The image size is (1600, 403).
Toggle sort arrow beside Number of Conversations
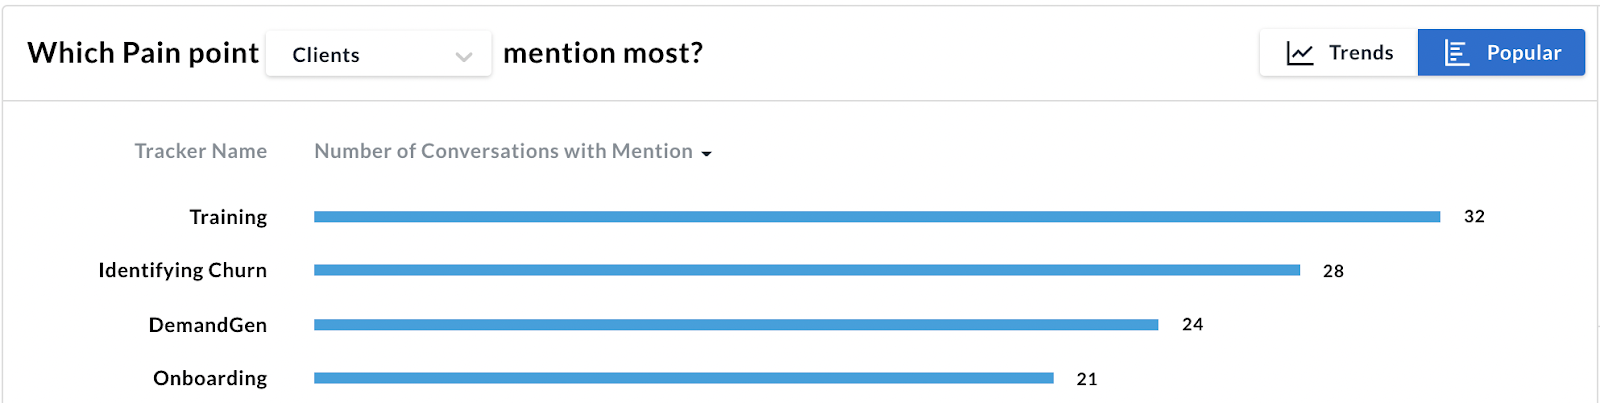click(x=707, y=154)
